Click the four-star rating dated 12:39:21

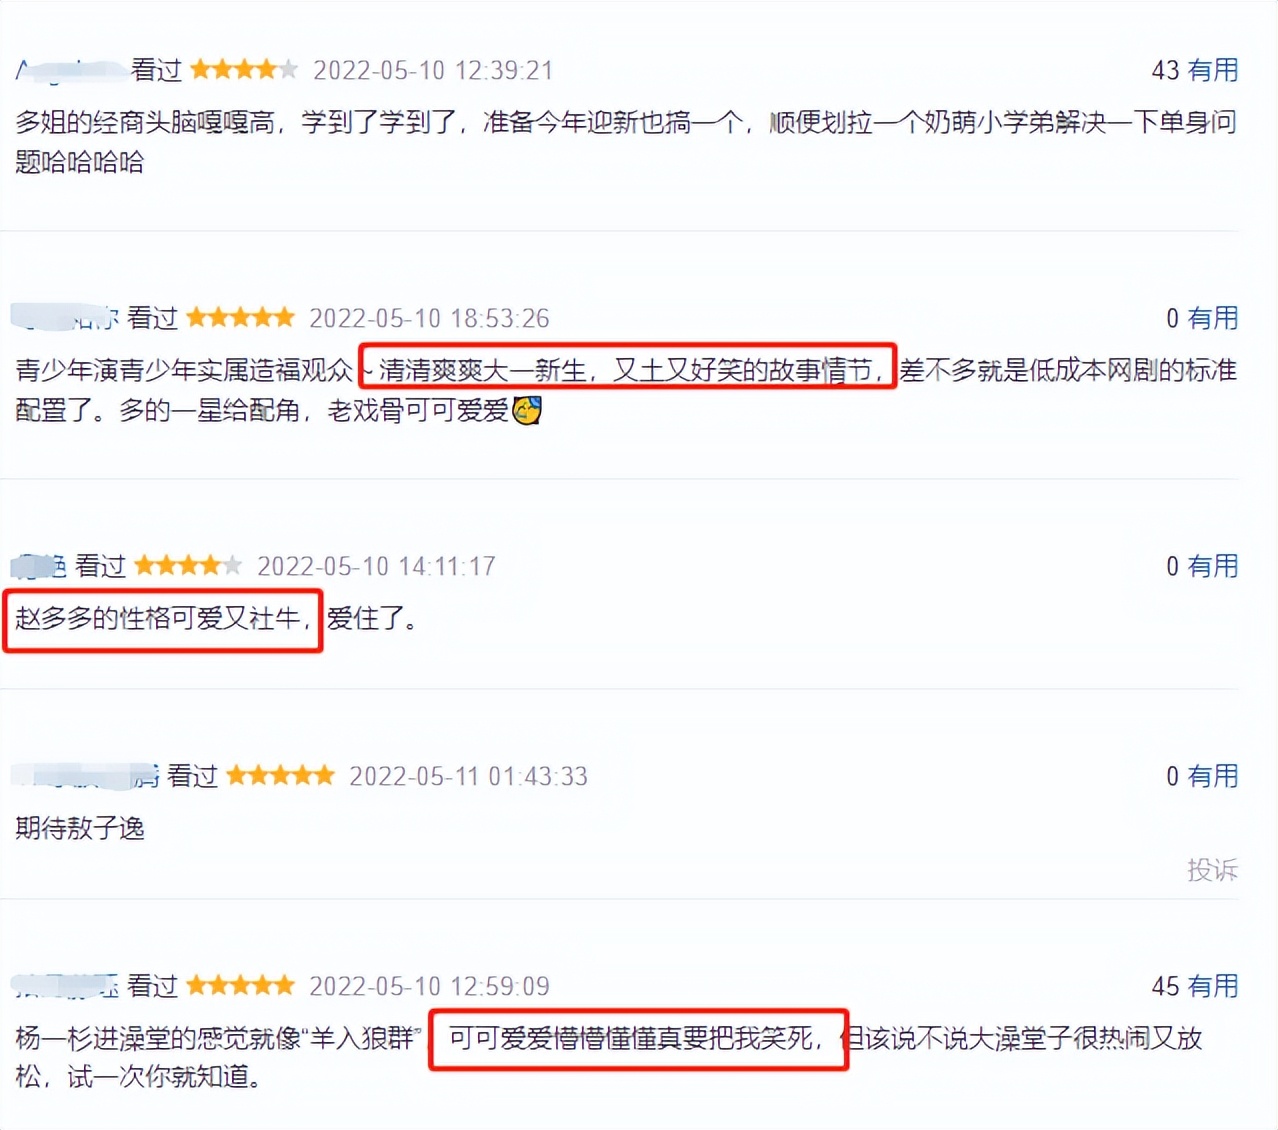[x=244, y=70]
